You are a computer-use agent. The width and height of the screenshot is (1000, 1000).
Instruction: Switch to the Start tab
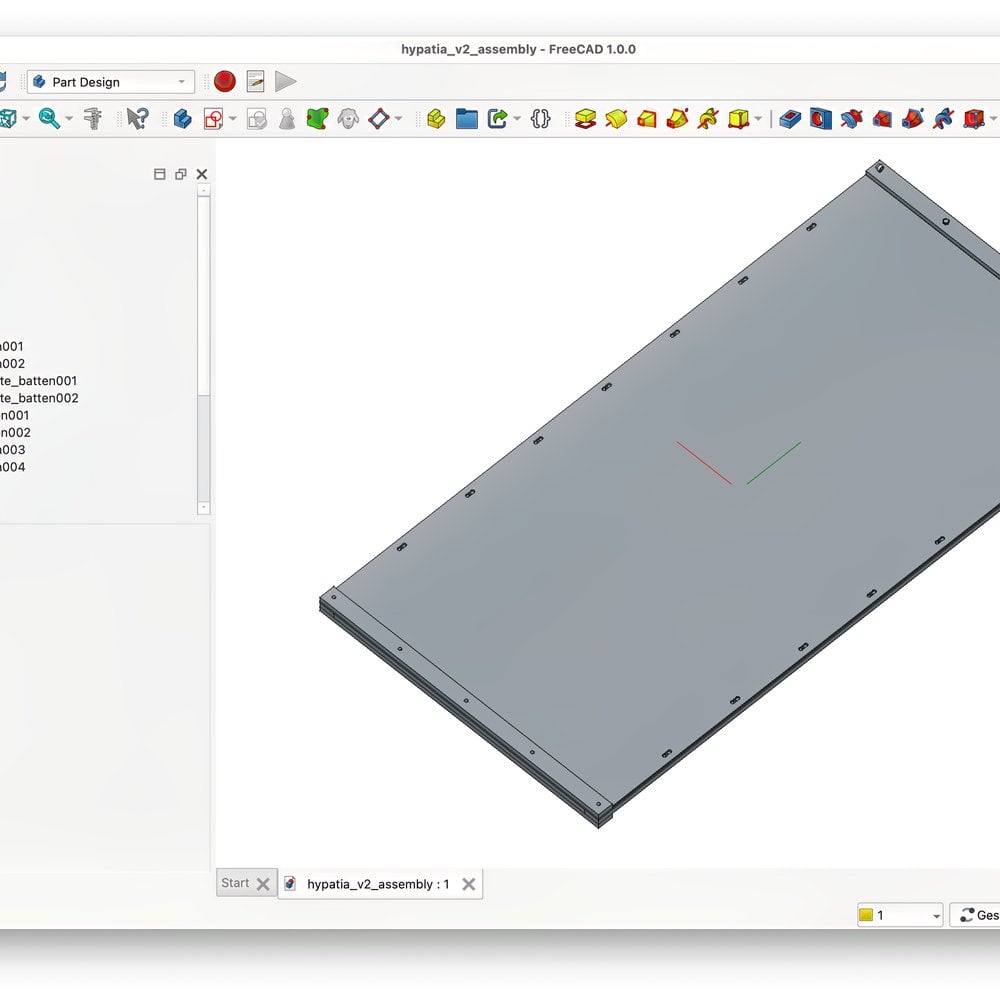(x=235, y=883)
